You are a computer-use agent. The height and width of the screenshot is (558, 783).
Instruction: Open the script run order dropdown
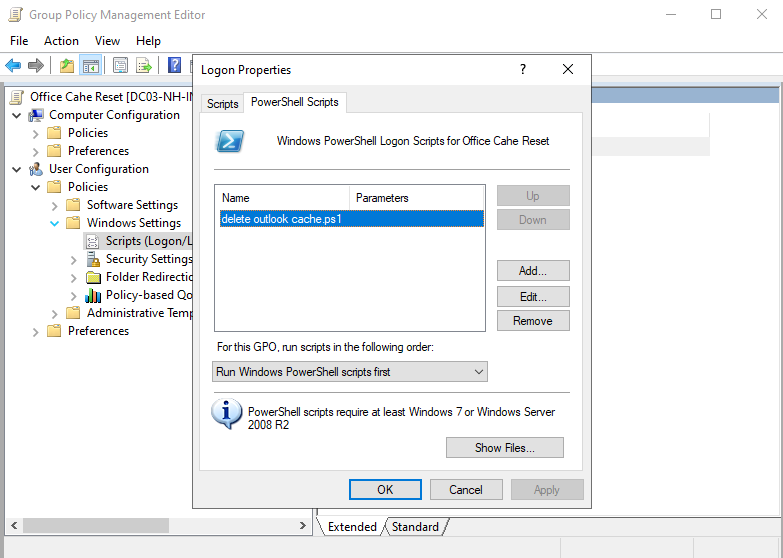tap(350, 372)
